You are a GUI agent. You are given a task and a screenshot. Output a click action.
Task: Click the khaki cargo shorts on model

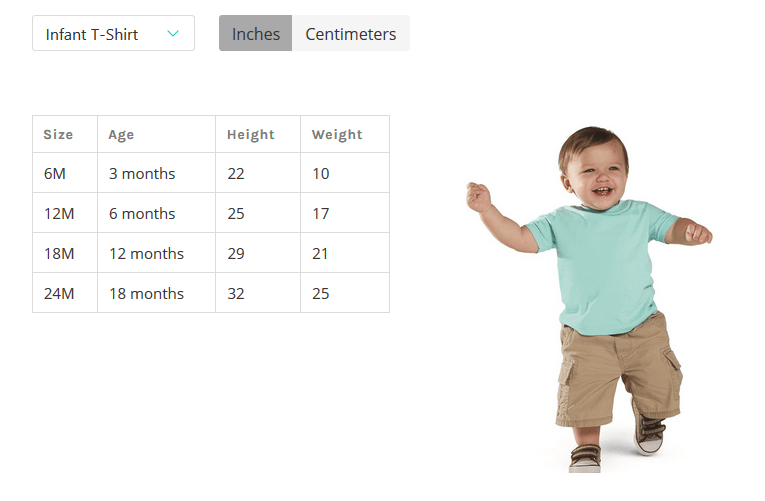pos(620,370)
